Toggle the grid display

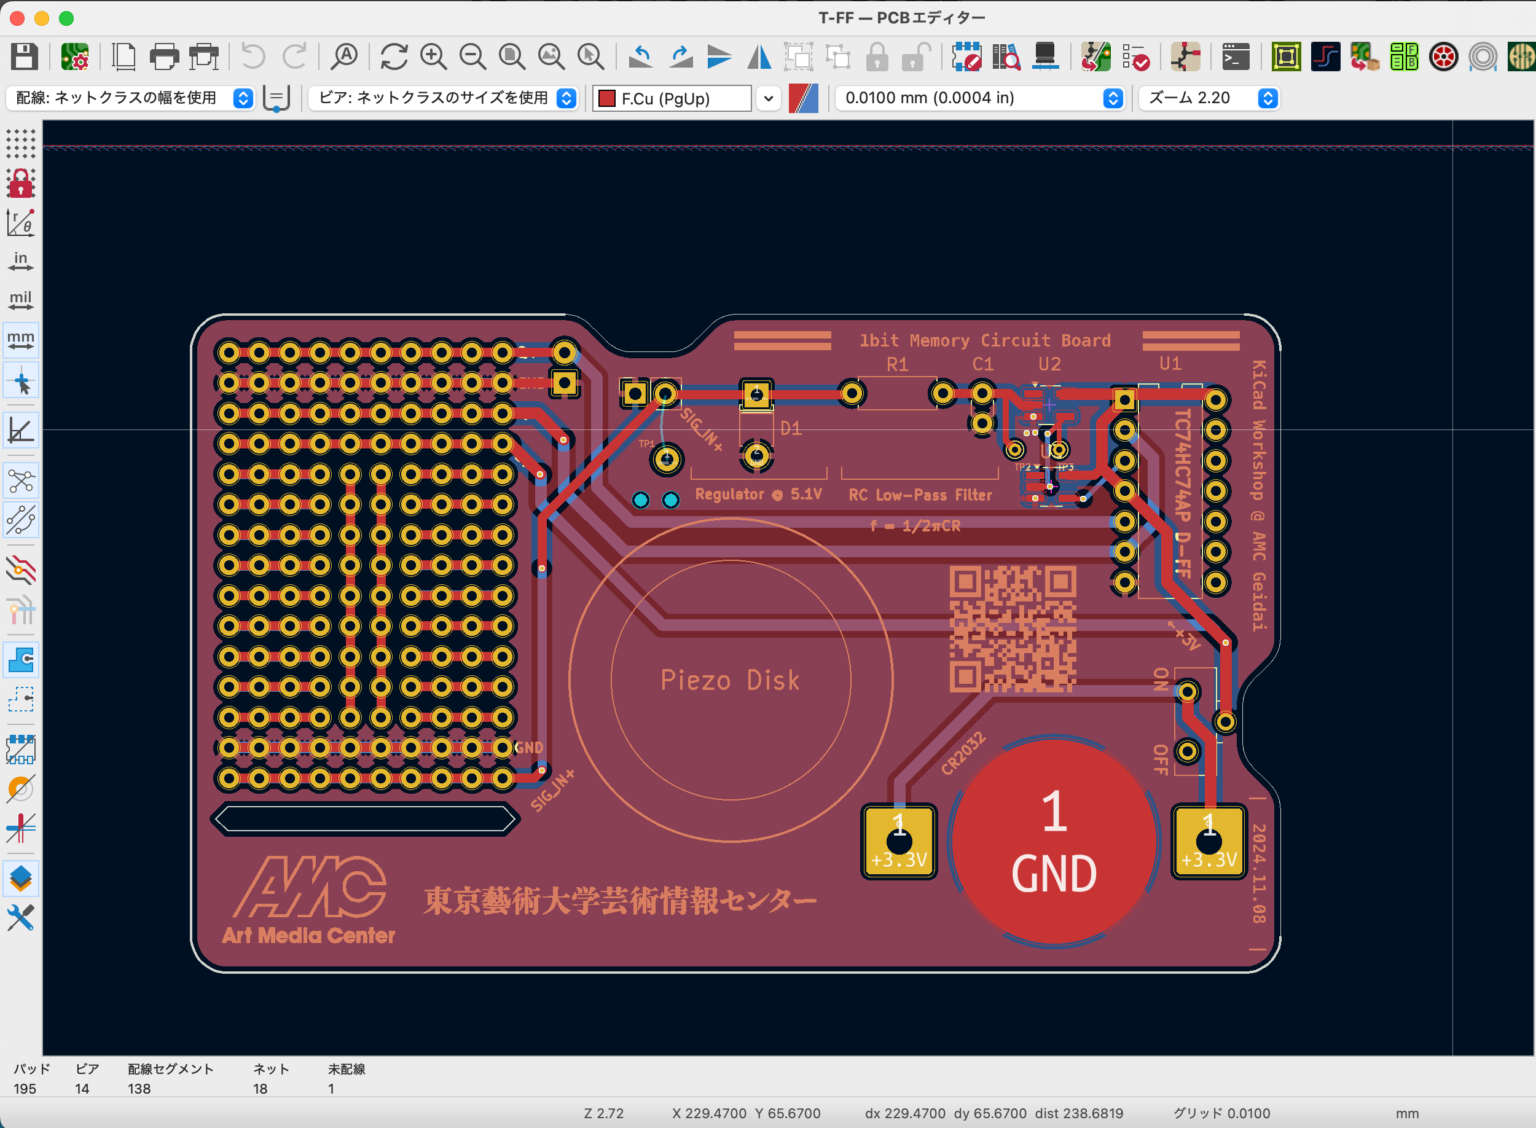(x=20, y=145)
